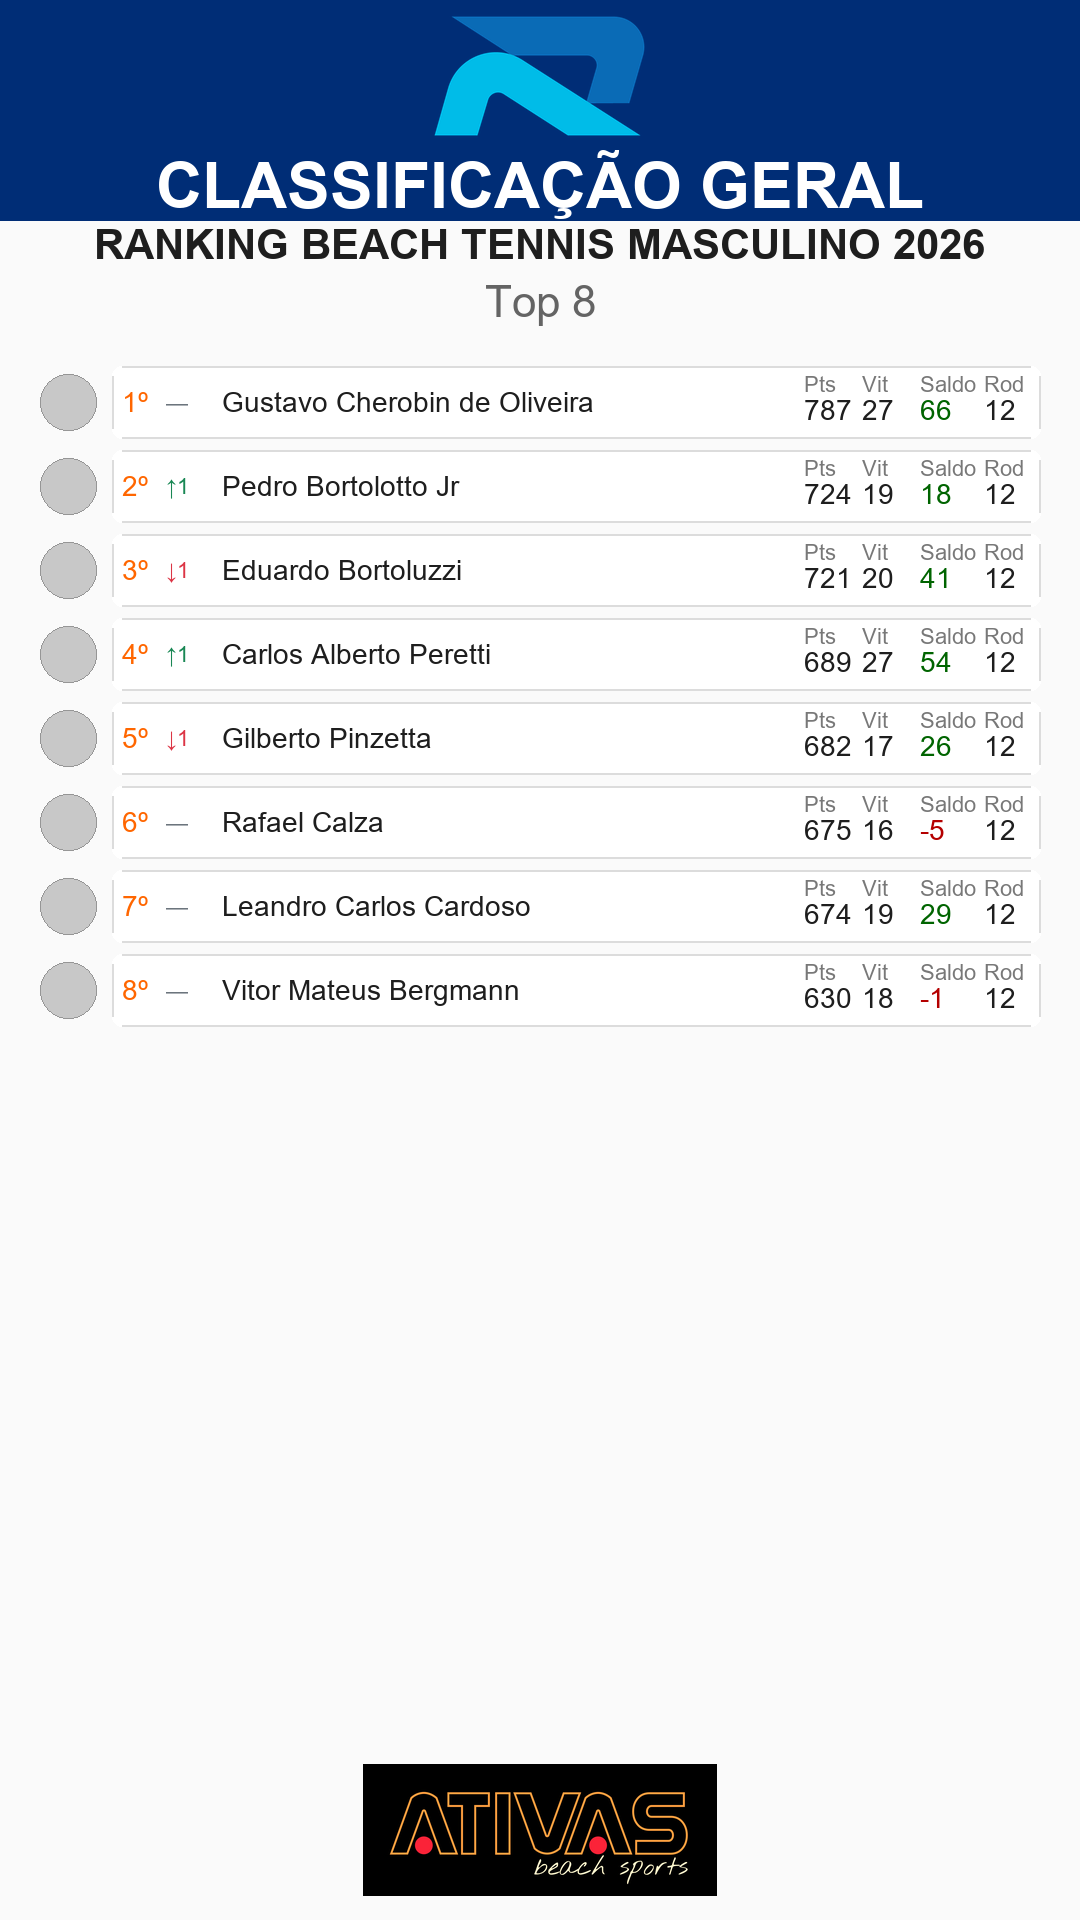The height and width of the screenshot is (1920, 1080).
Task: Select the 1º rank position number
Action: [135, 403]
